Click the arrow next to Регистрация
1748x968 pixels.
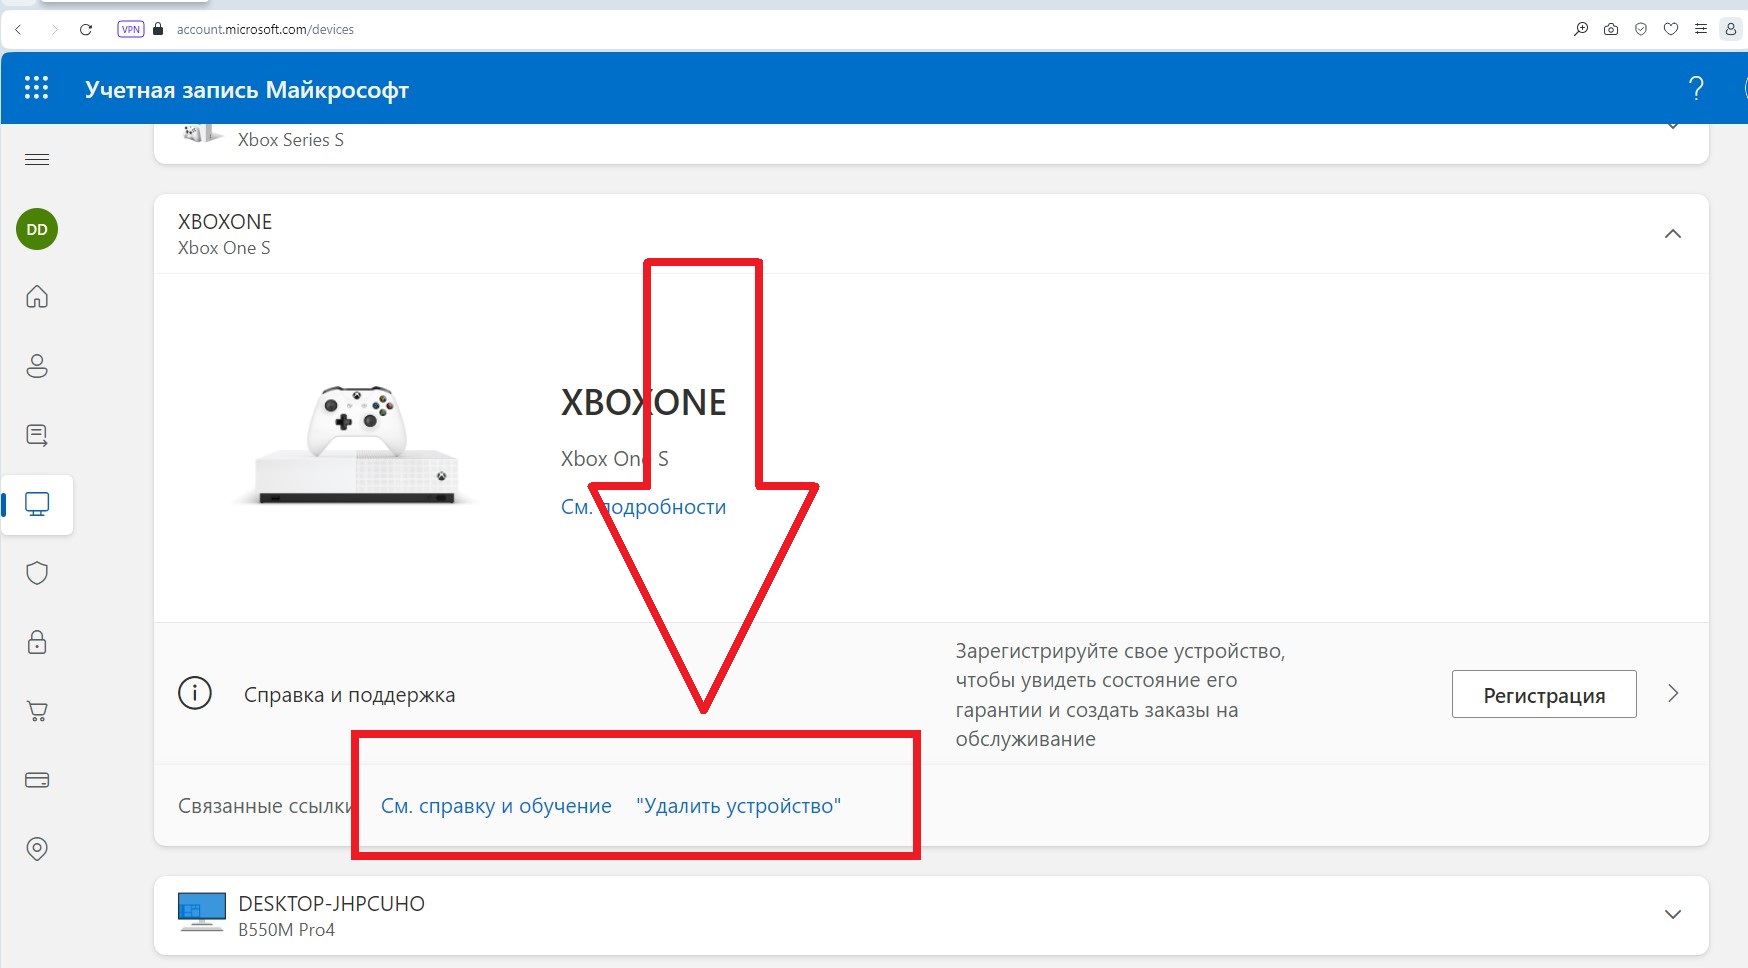[1673, 693]
